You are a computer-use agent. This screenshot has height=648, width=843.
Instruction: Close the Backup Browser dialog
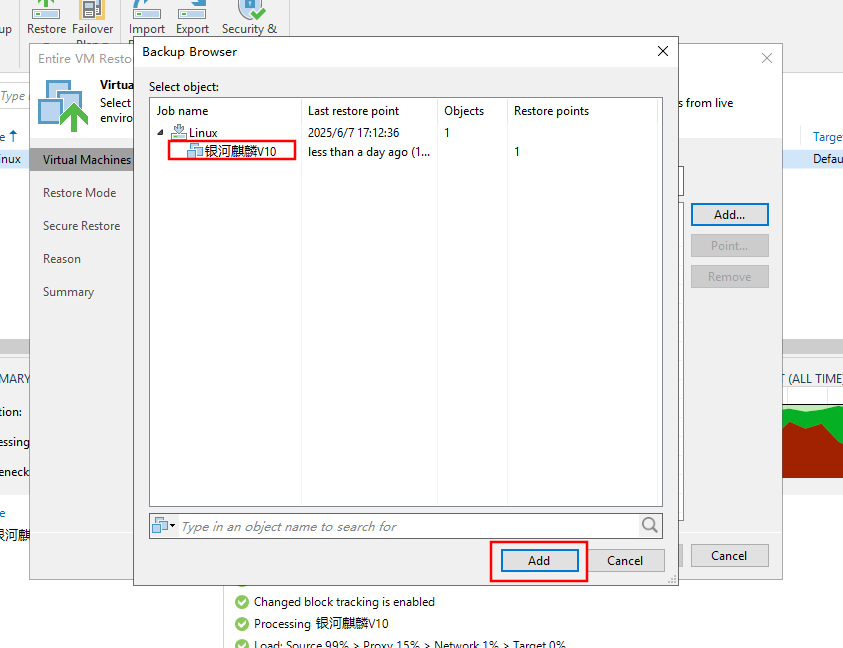click(663, 51)
